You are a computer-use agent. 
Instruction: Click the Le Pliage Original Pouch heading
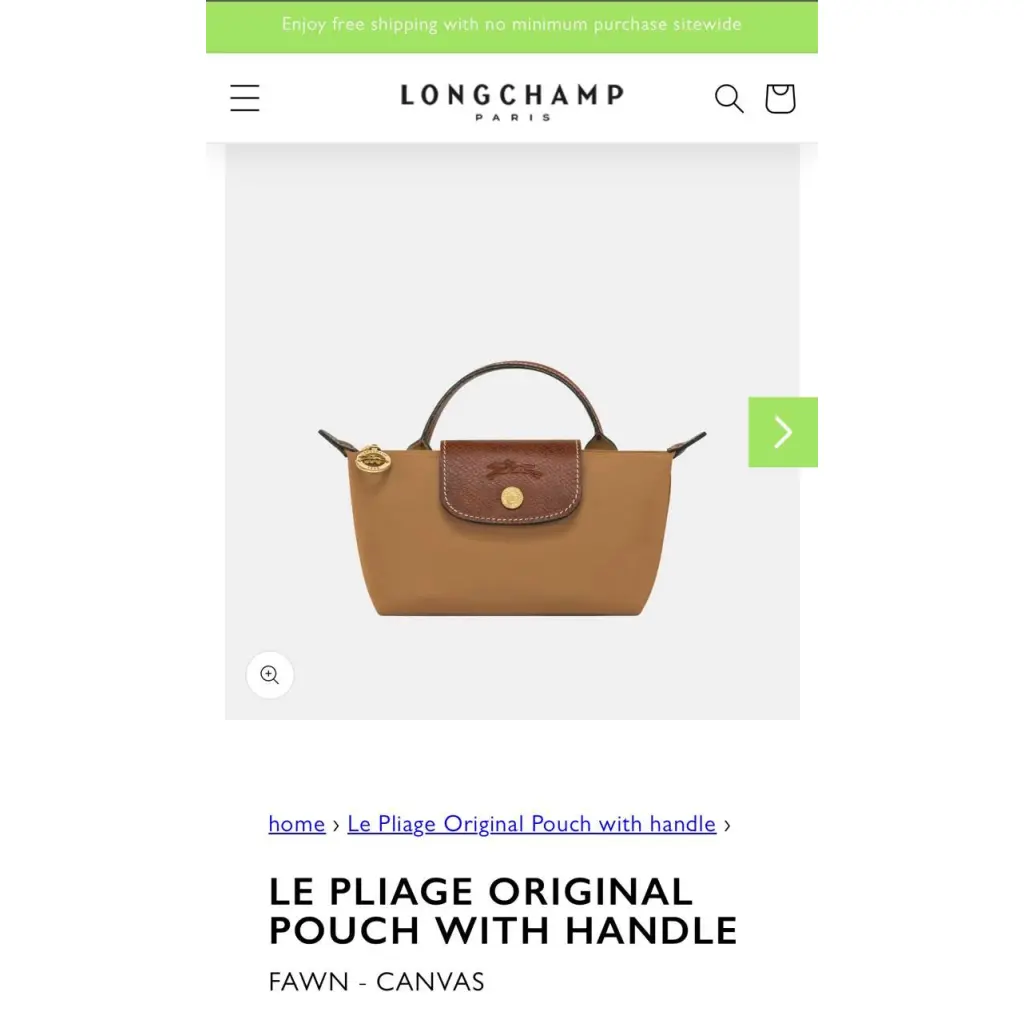pyautogui.click(x=503, y=911)
